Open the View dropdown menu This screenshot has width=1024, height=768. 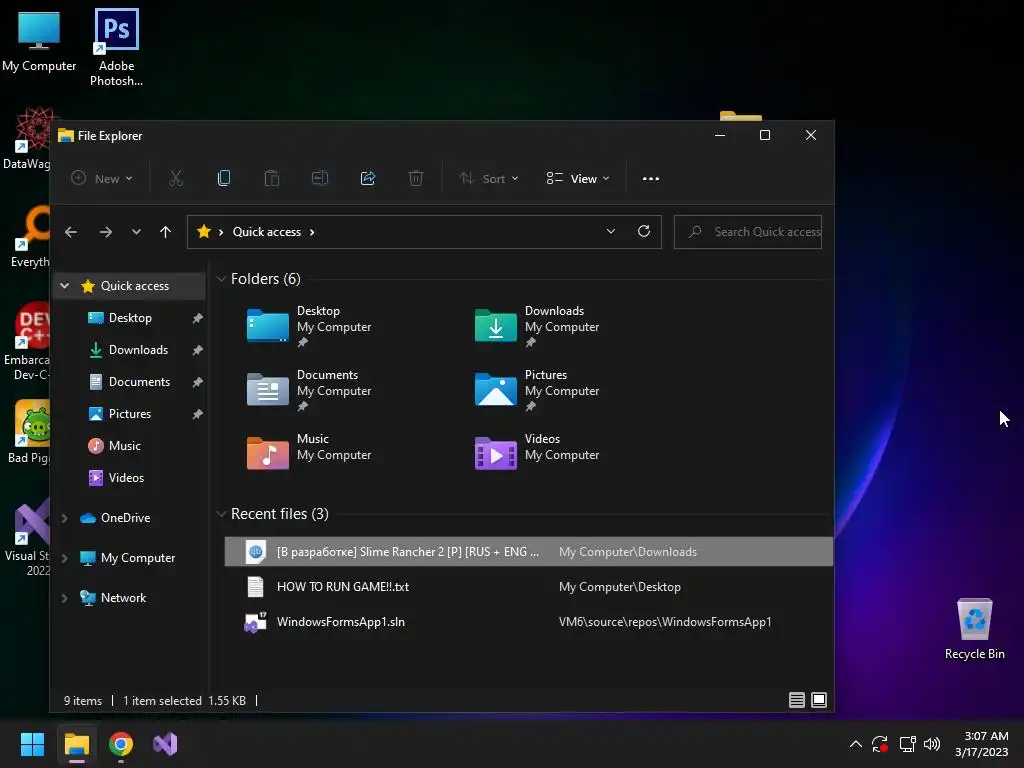578,178
